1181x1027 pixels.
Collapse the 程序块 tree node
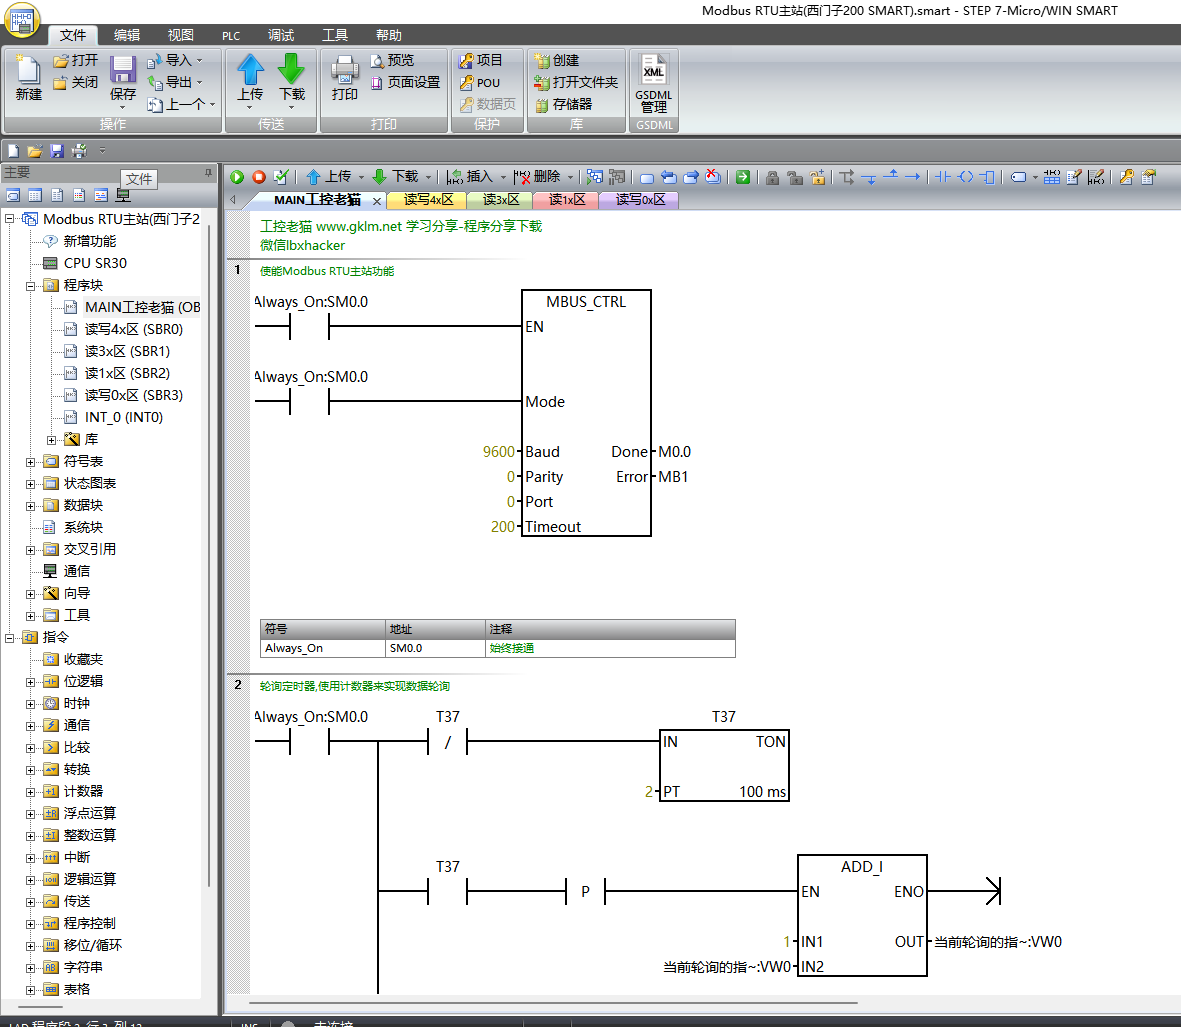click(30, 286)
